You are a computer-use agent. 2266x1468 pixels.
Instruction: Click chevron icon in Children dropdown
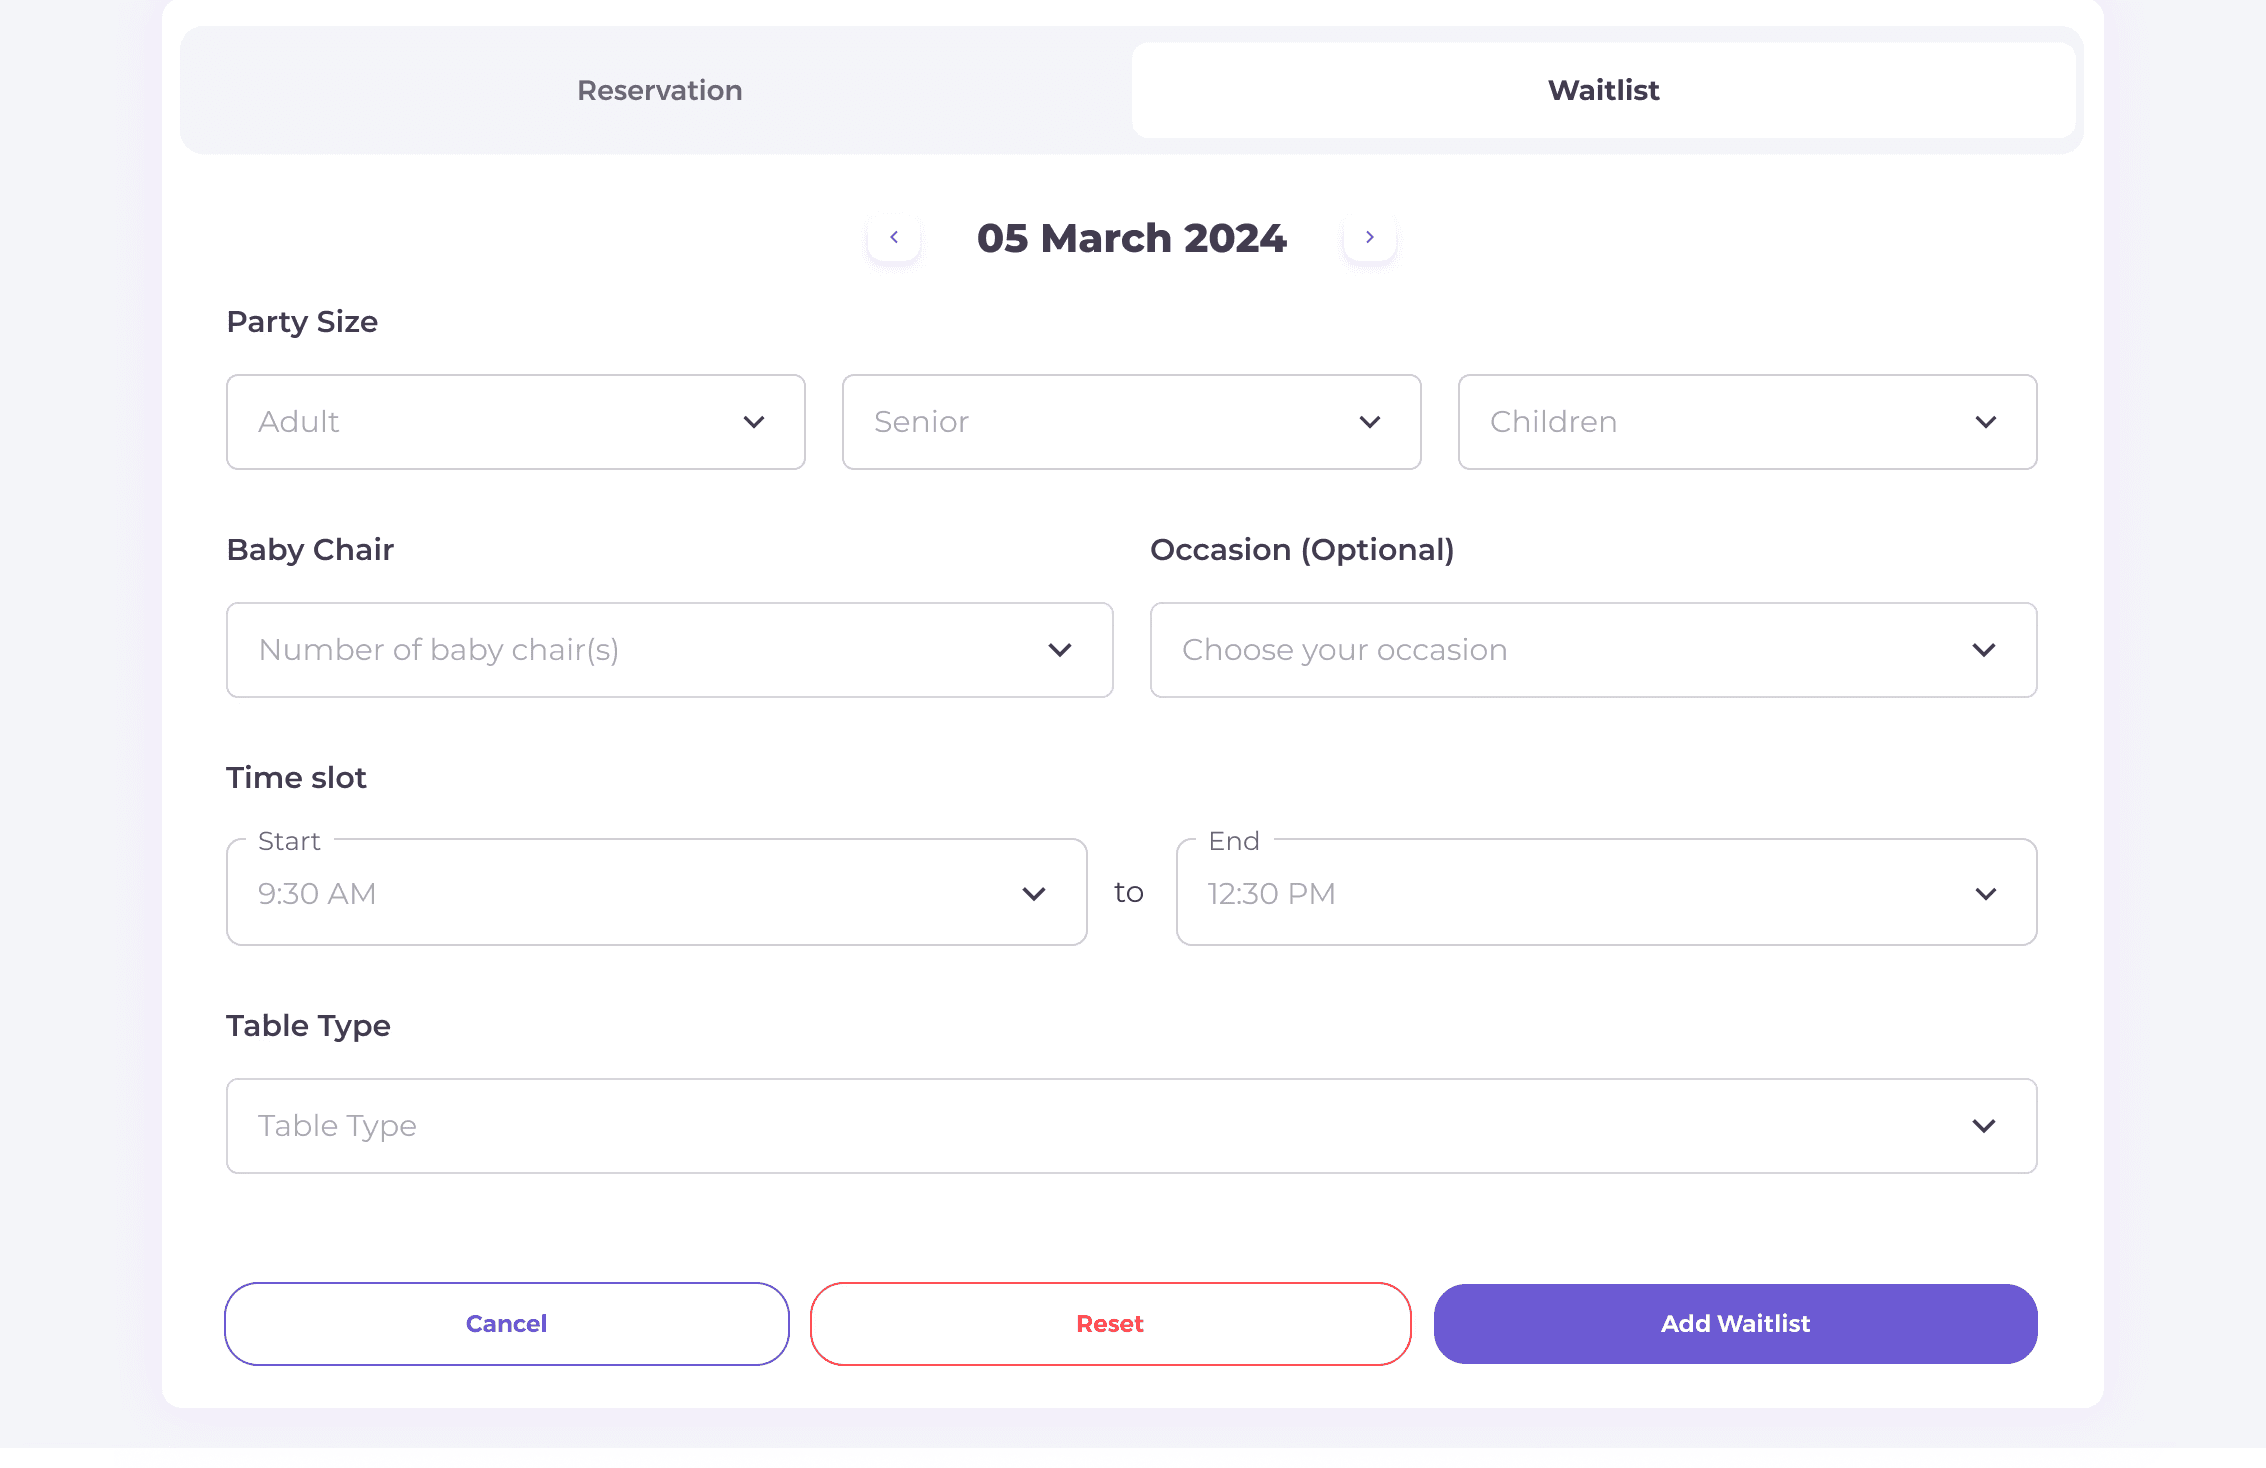(x=1986, y=422)
